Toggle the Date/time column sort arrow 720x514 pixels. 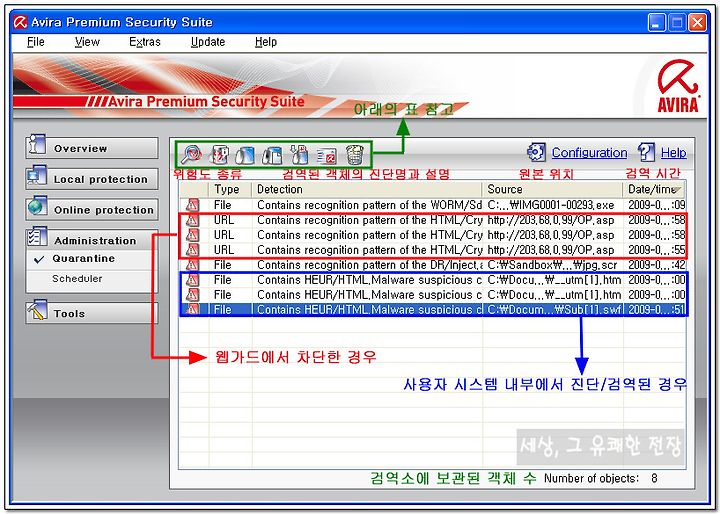677,189
